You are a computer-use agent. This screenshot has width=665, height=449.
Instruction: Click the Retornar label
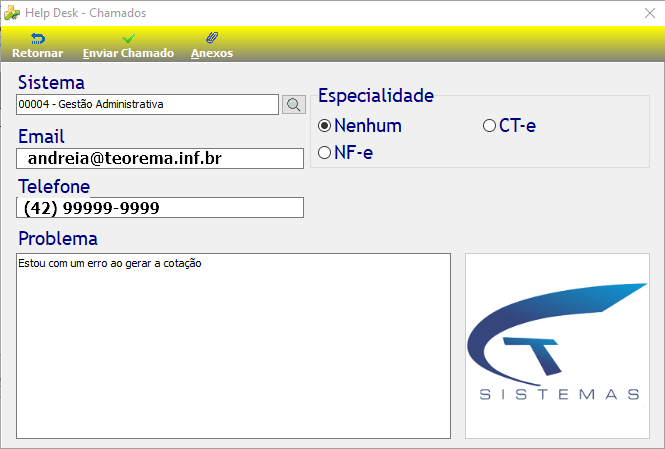pyautogui.click(x=38, y=53)
